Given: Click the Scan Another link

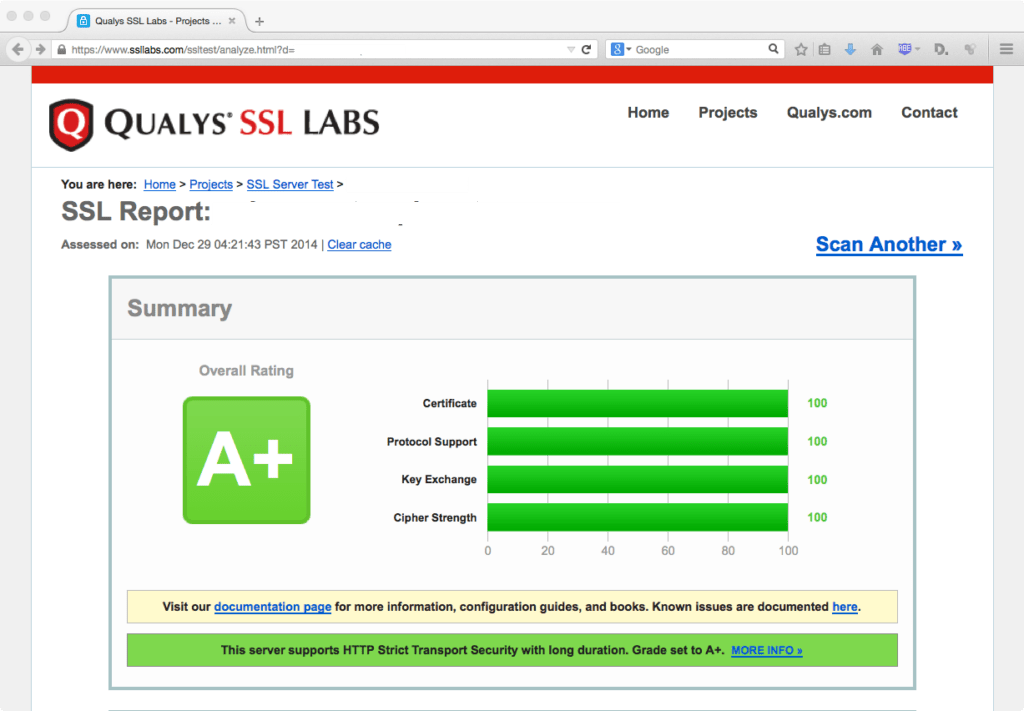Looking at the screenshot, I should tap(888, 245).
